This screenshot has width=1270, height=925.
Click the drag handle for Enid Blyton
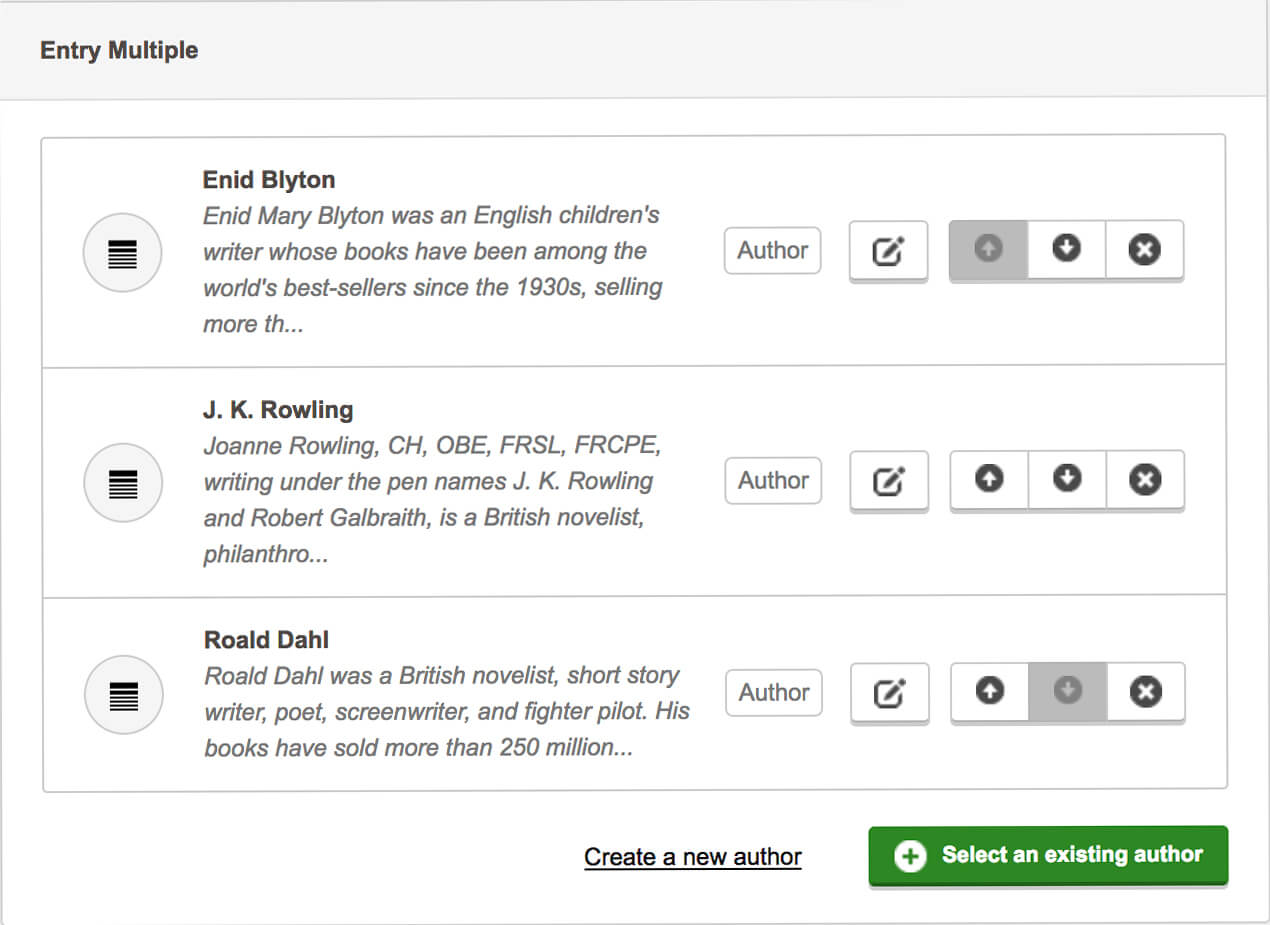(x=122, y=253)
